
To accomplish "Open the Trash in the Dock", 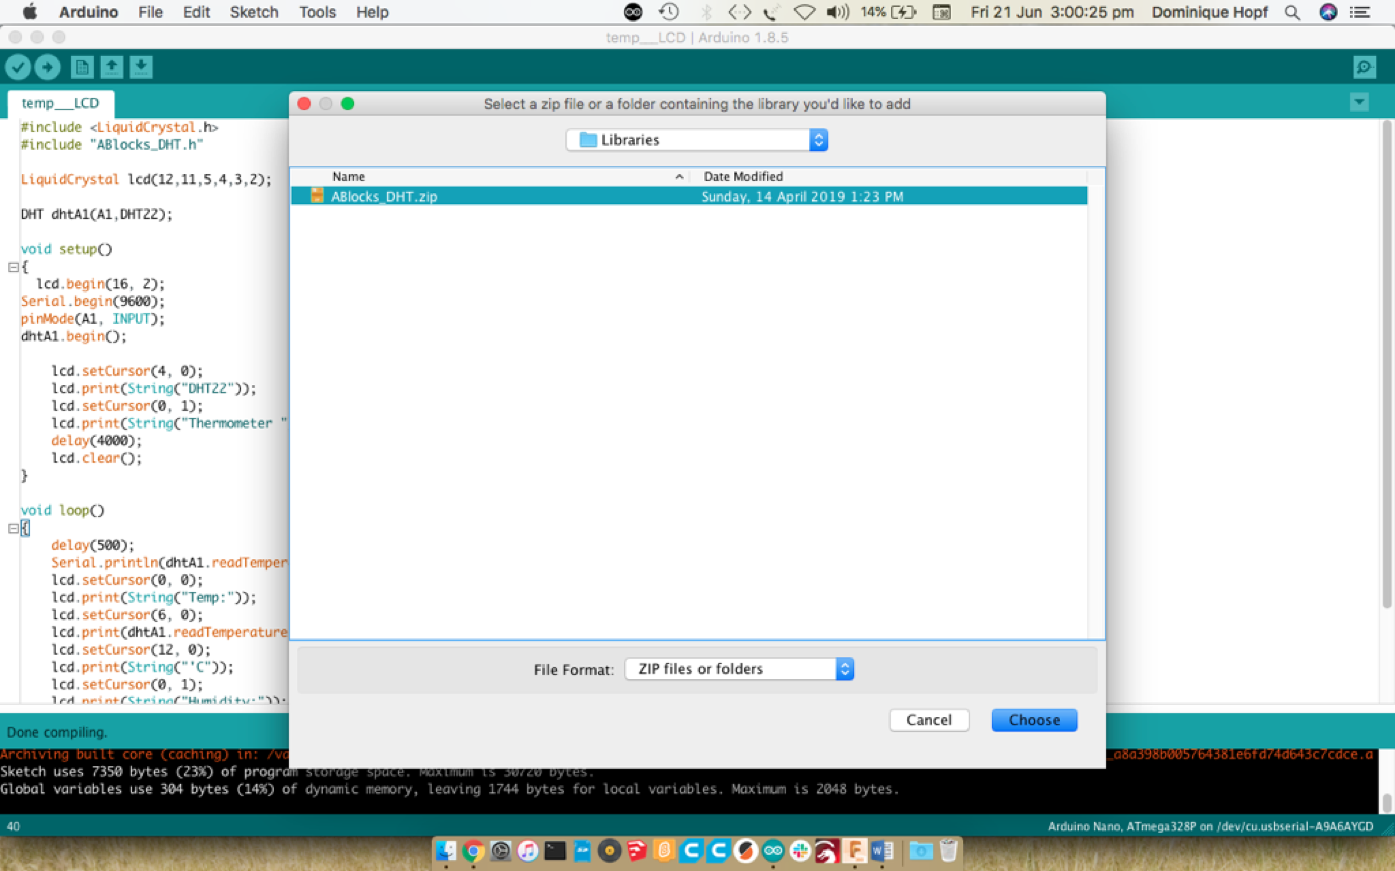I will [x=949, y=851].
